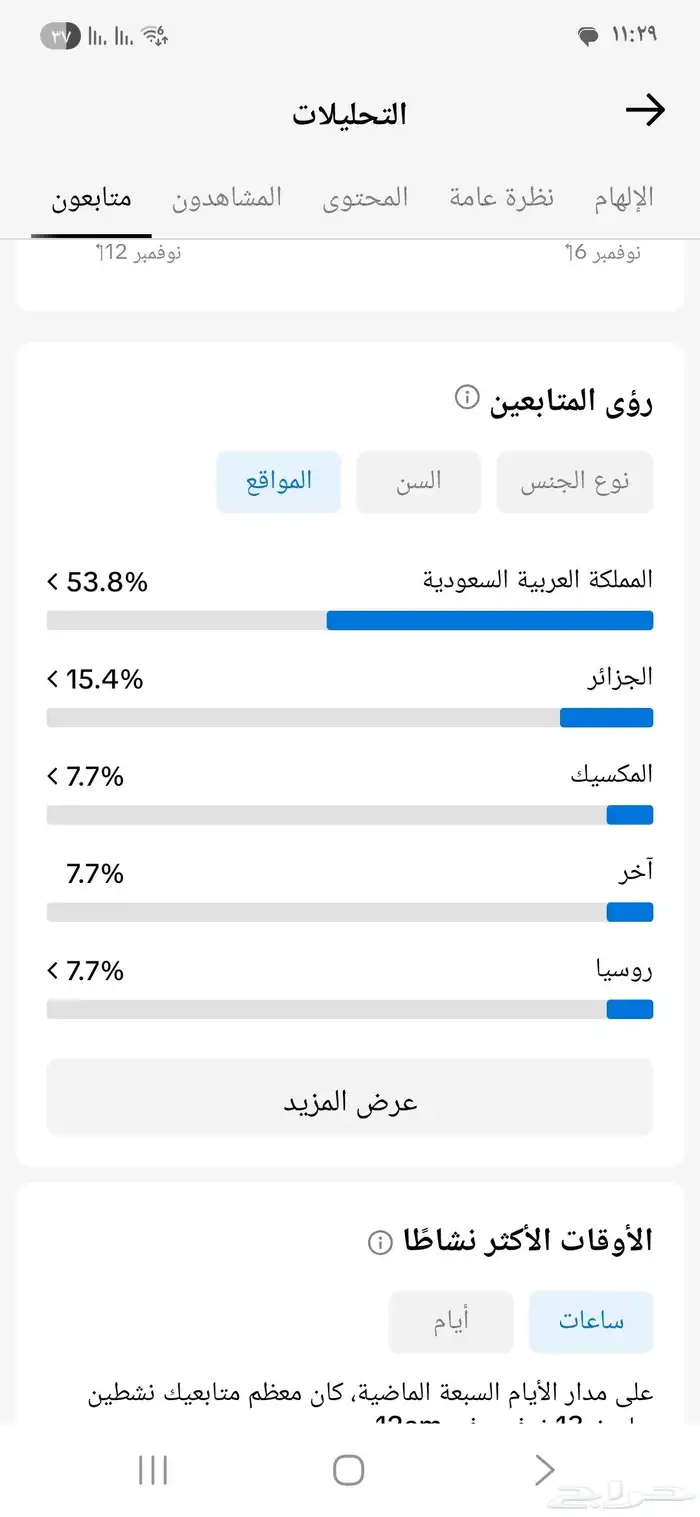Image resolution: width=700 pixels, height=1517 pixels.
Task: Select المواقع filter for follower insights
Action: pos(278,481)
